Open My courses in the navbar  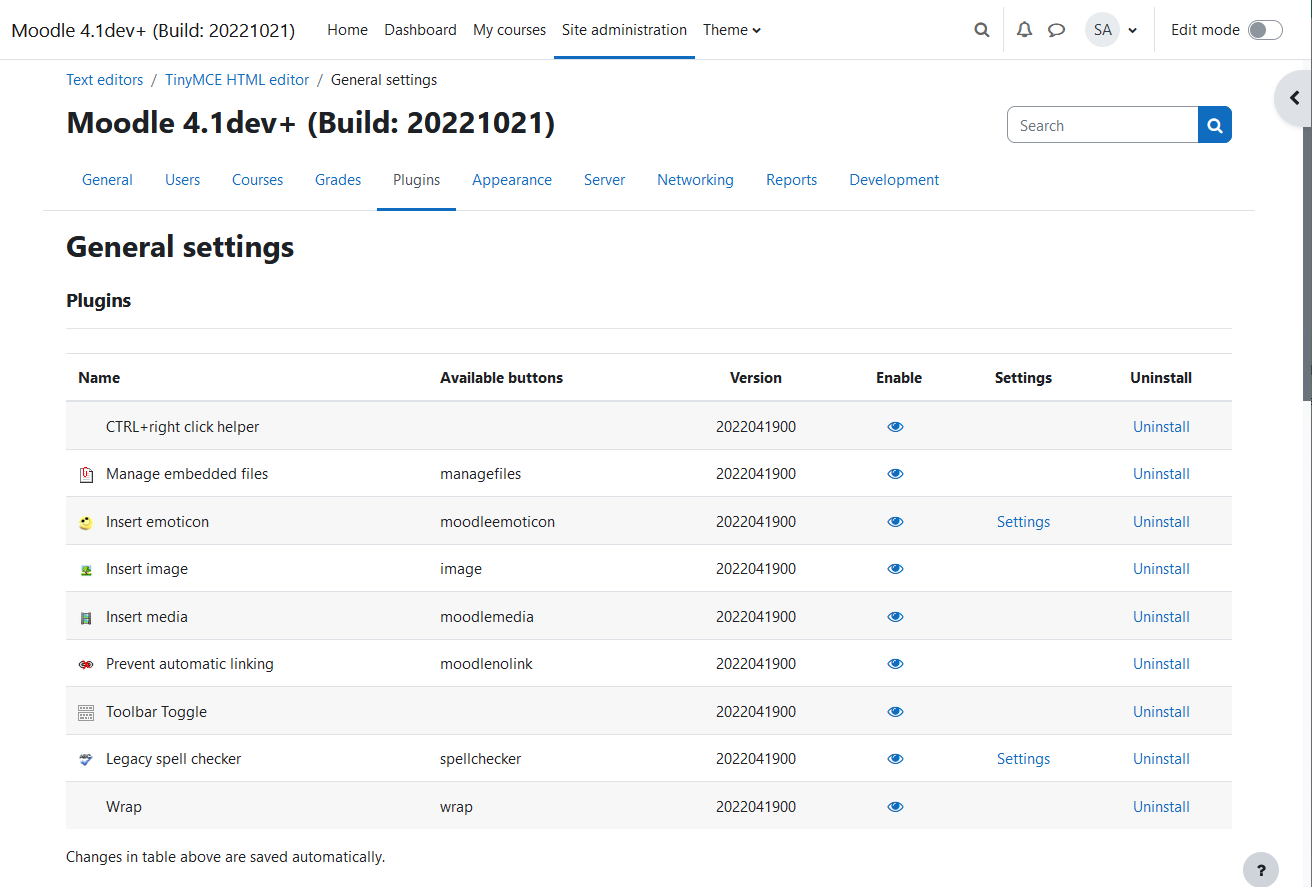(x=509, y=30)
